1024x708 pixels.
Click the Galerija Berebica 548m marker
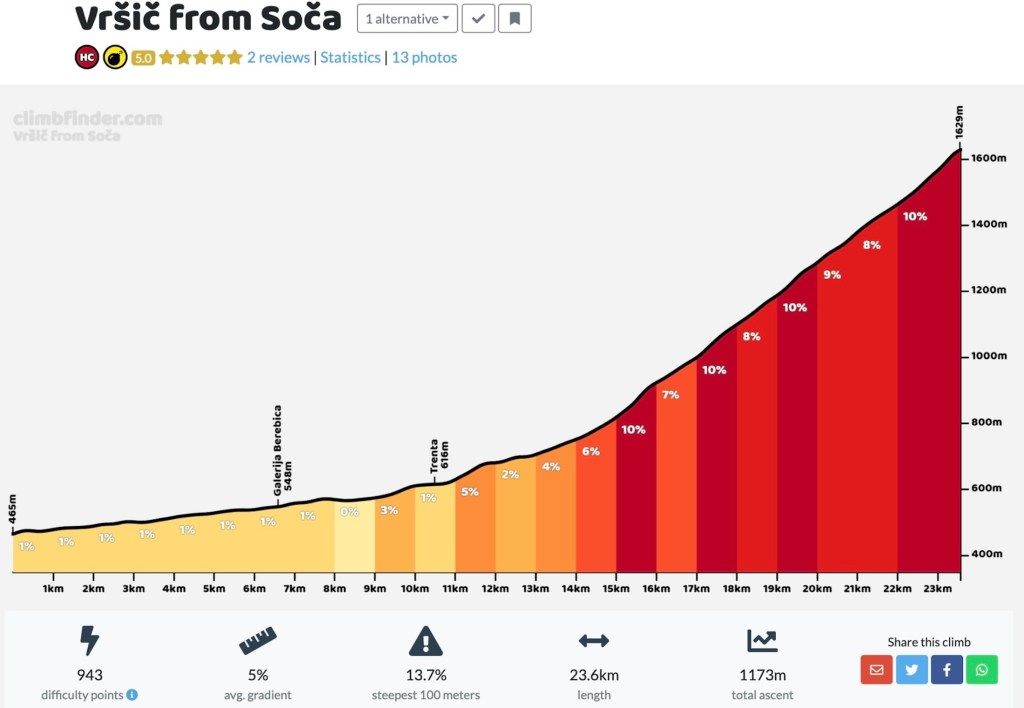283,450
